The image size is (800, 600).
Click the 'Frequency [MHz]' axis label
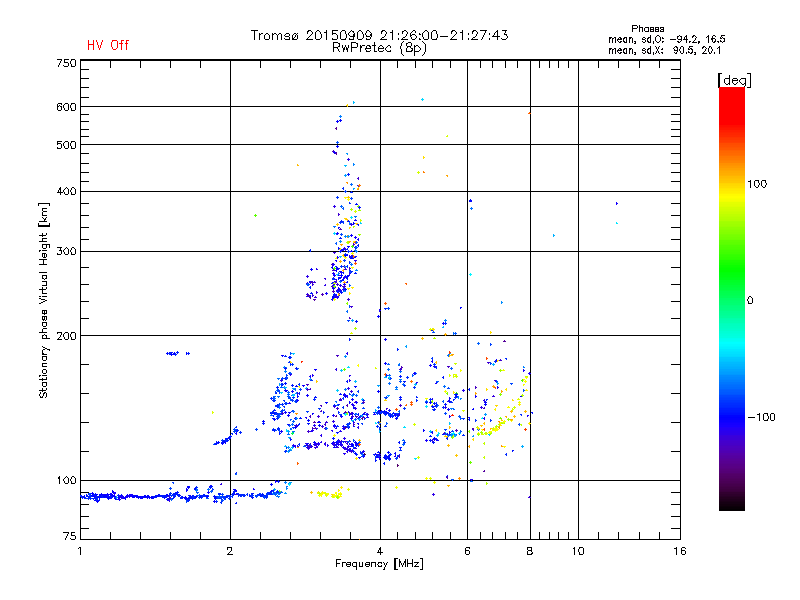point(379,564)
